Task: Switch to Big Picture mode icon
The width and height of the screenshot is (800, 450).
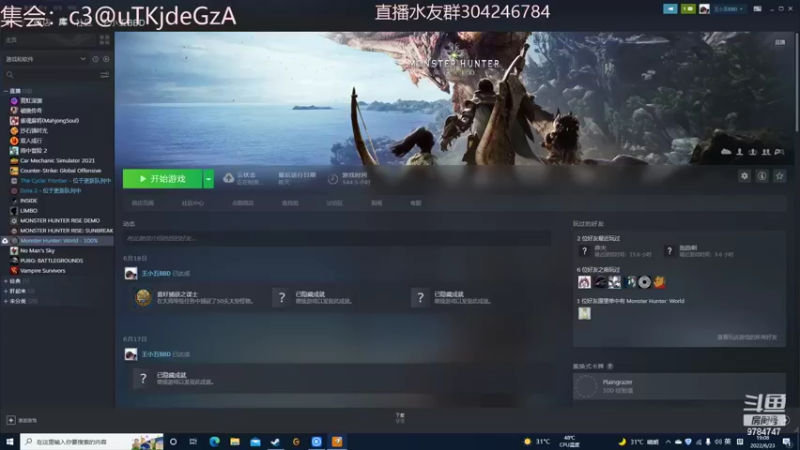Action: click(757, 9)
